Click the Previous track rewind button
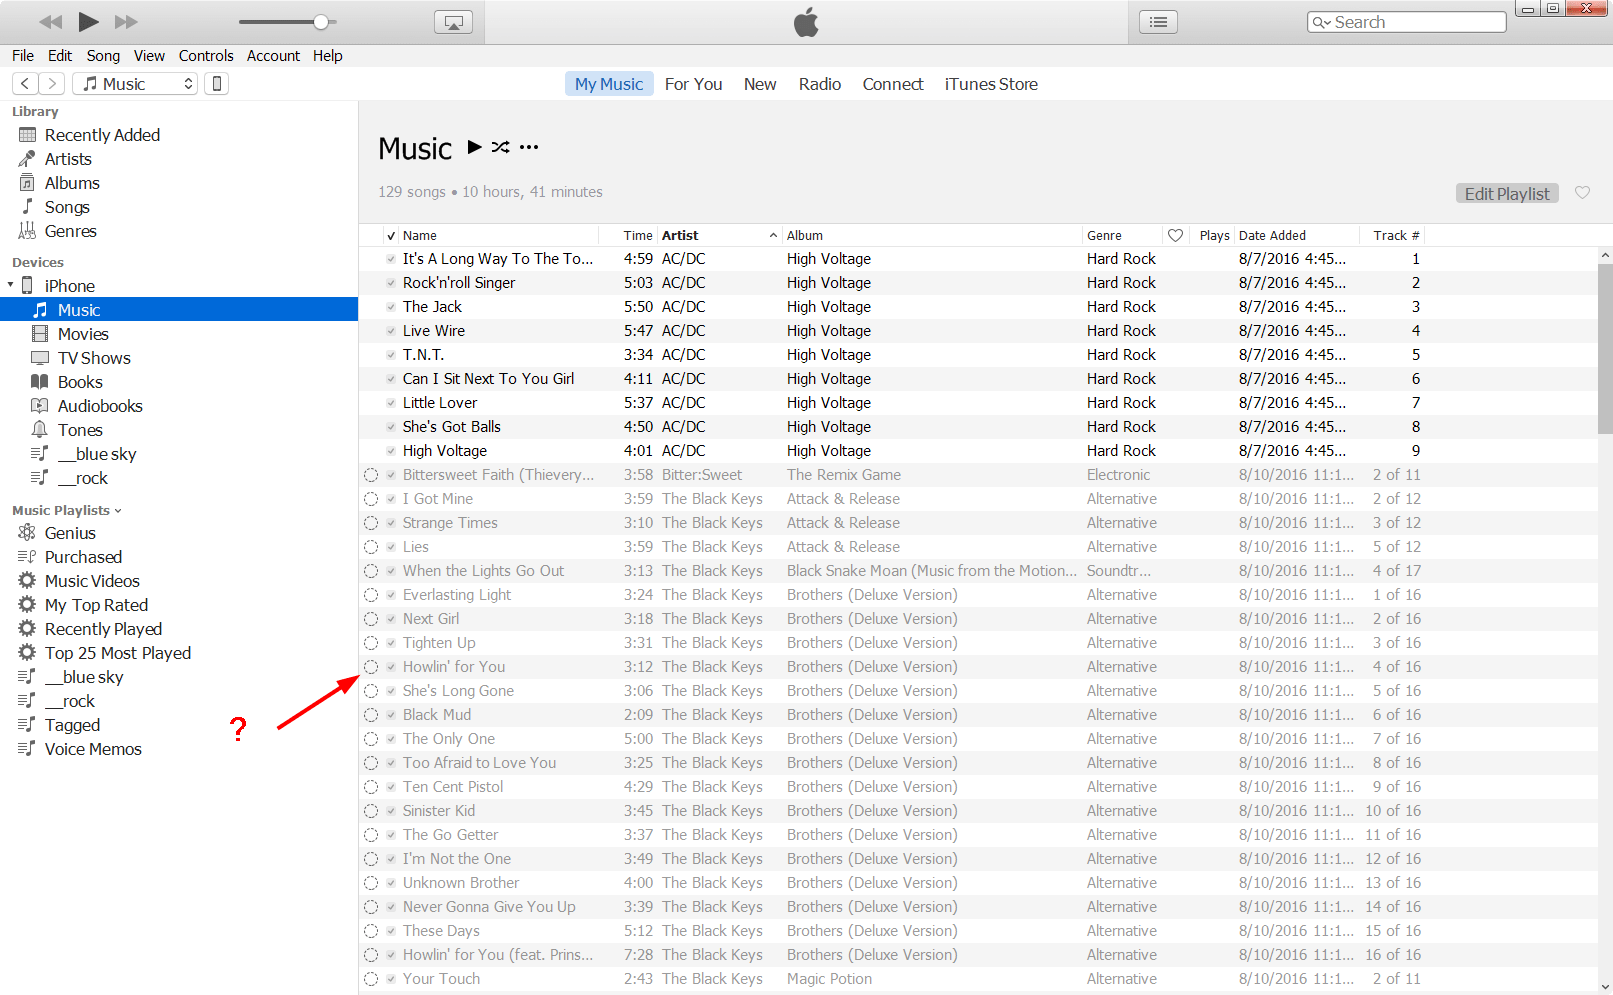 (x=50, y=22)
